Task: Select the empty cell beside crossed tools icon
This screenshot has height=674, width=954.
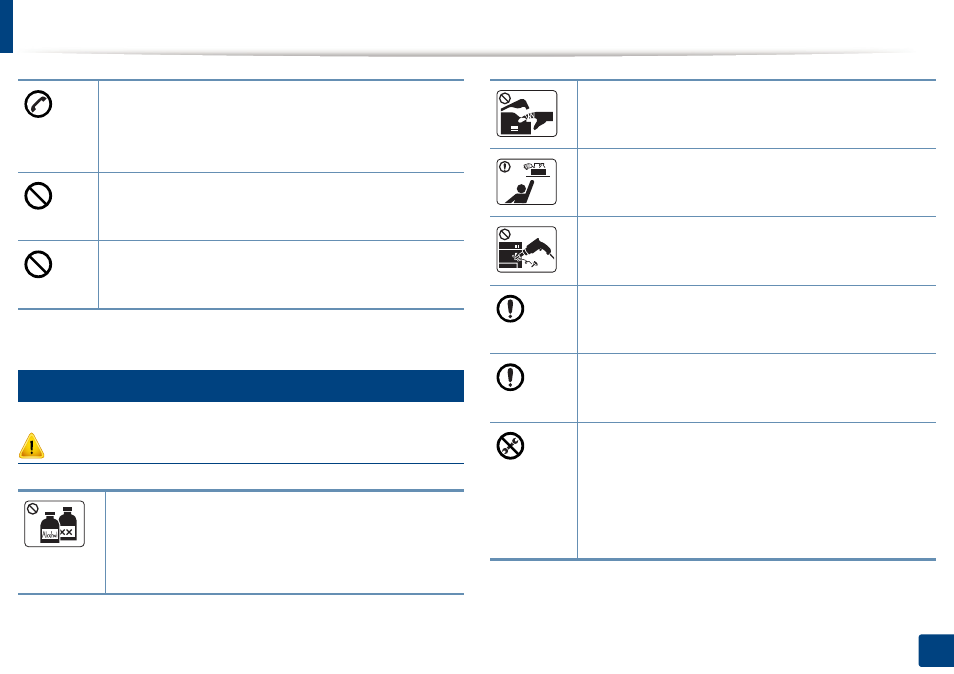Action: pyautogui.click(x=756, y=490)
